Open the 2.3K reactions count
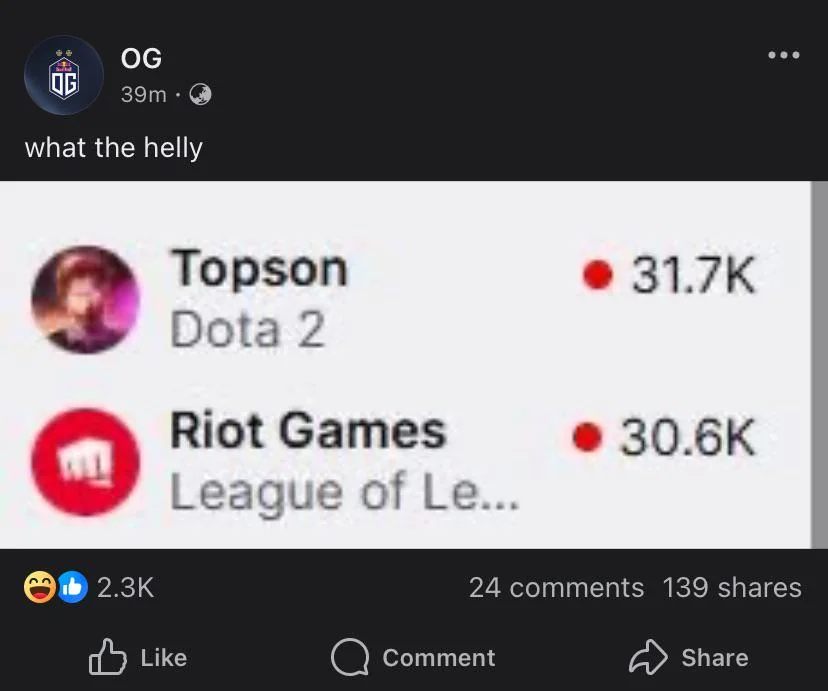Image resolution: width=828 pixels, height=691 pixels. [125, 587]
